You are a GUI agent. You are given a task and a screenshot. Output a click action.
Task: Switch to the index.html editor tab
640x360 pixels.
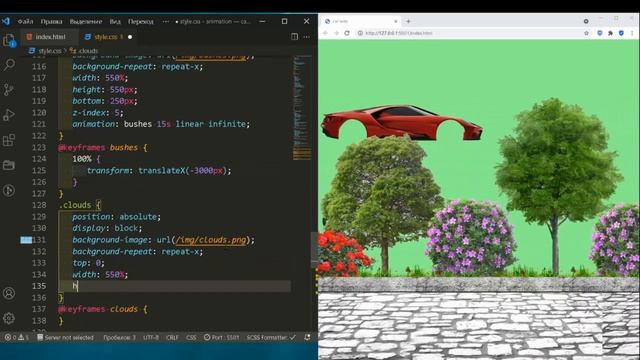click(50, 37)
